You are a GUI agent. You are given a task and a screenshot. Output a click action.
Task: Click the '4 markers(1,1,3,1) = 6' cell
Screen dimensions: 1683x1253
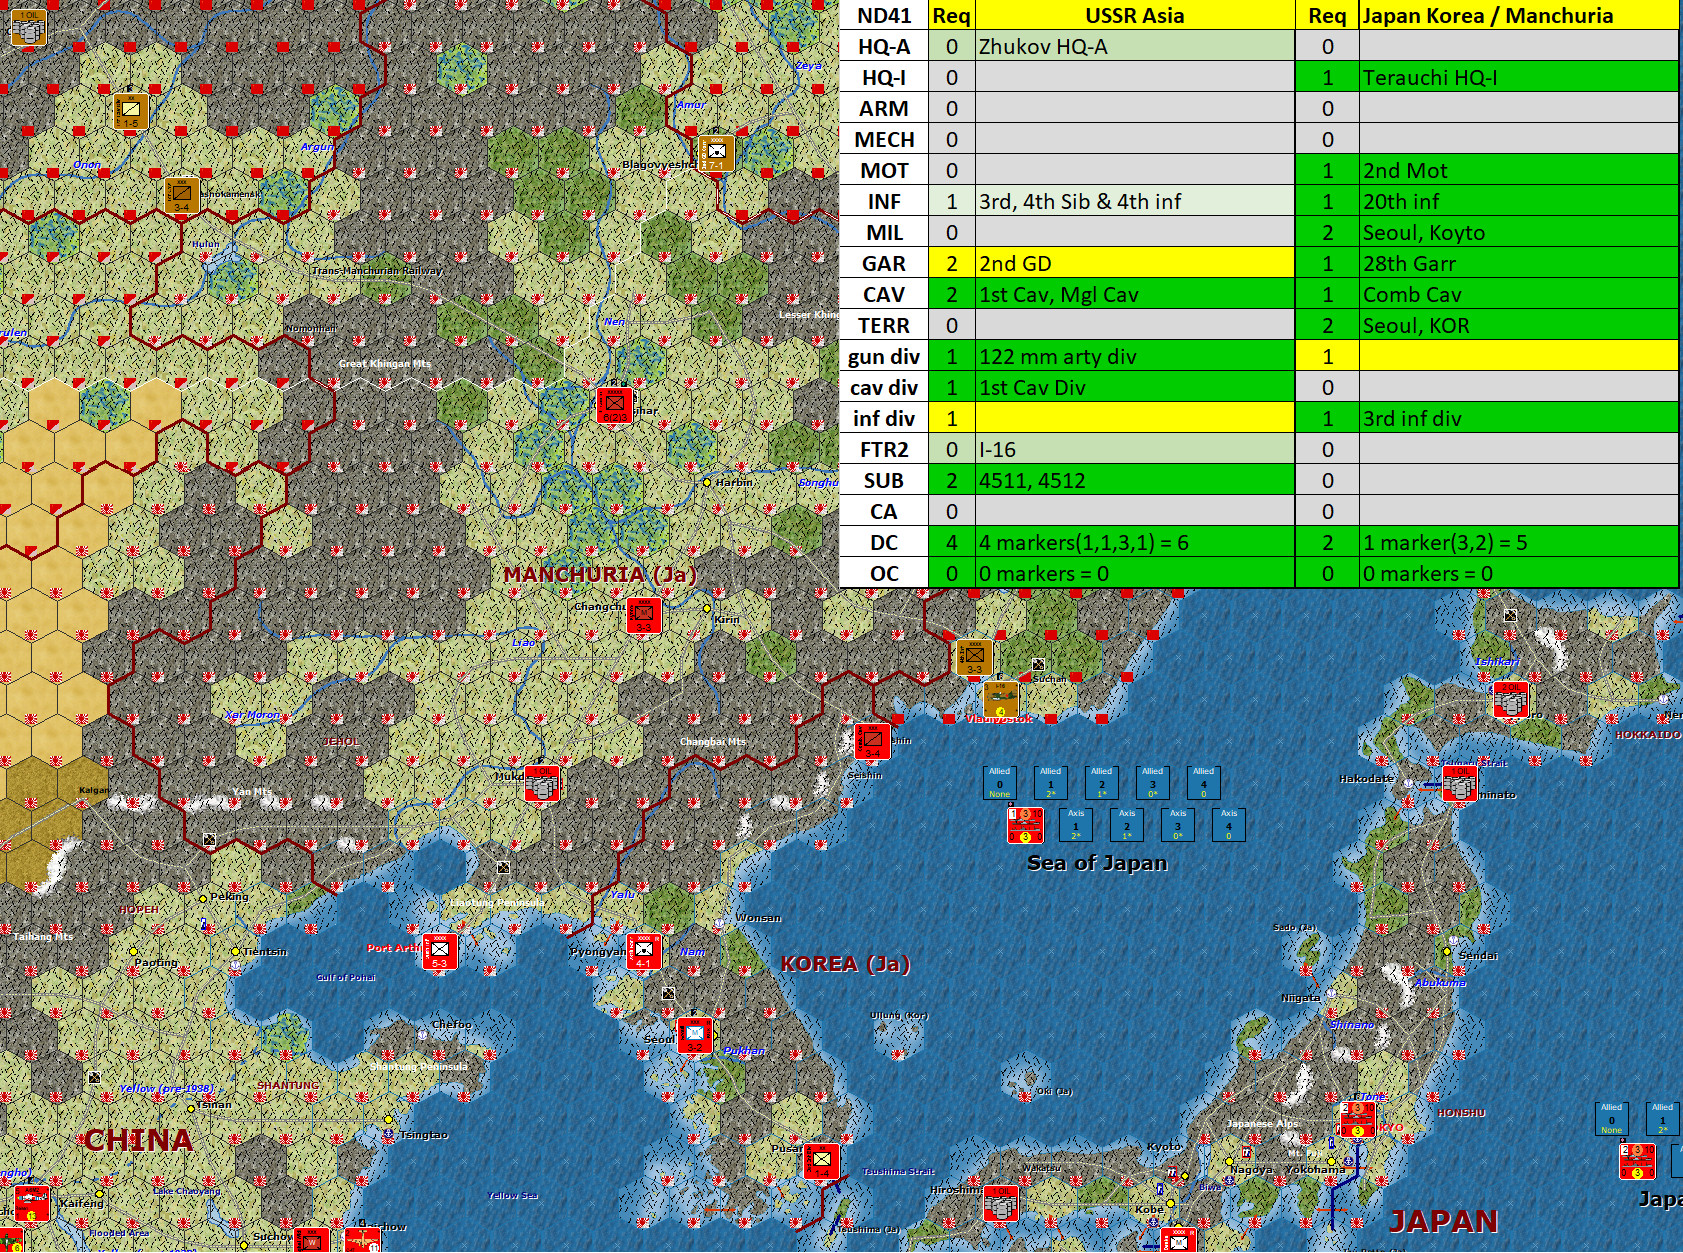point(1135,542)
